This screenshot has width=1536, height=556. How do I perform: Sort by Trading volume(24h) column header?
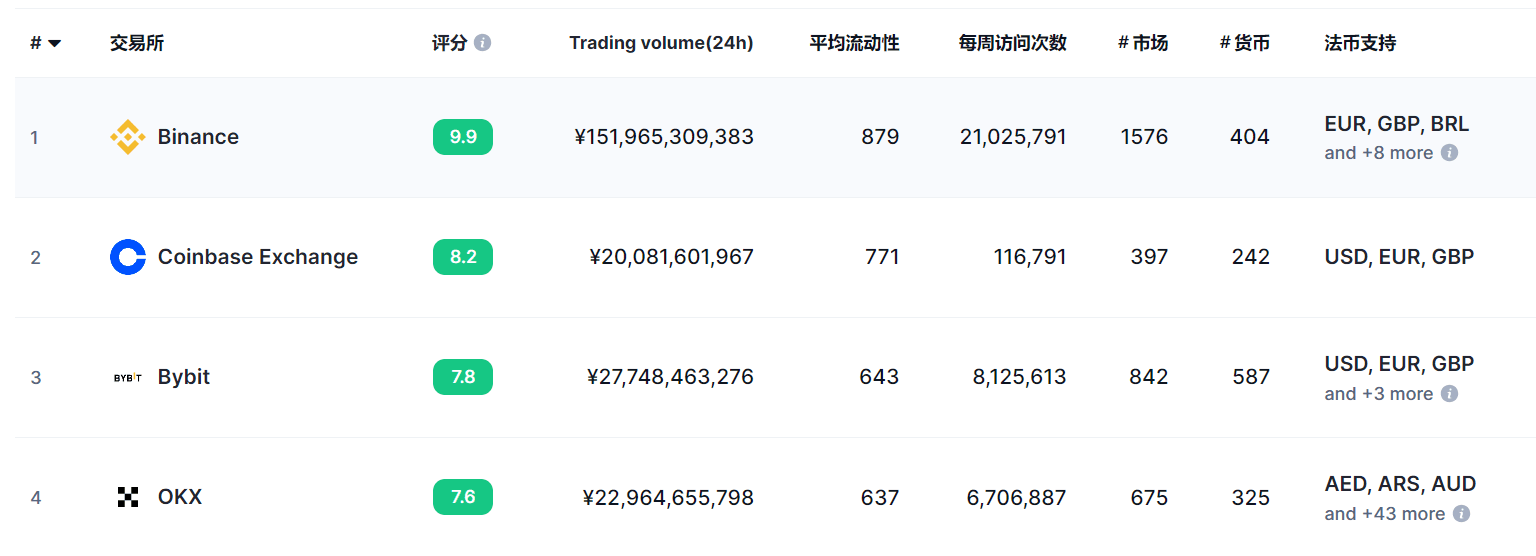661,43
